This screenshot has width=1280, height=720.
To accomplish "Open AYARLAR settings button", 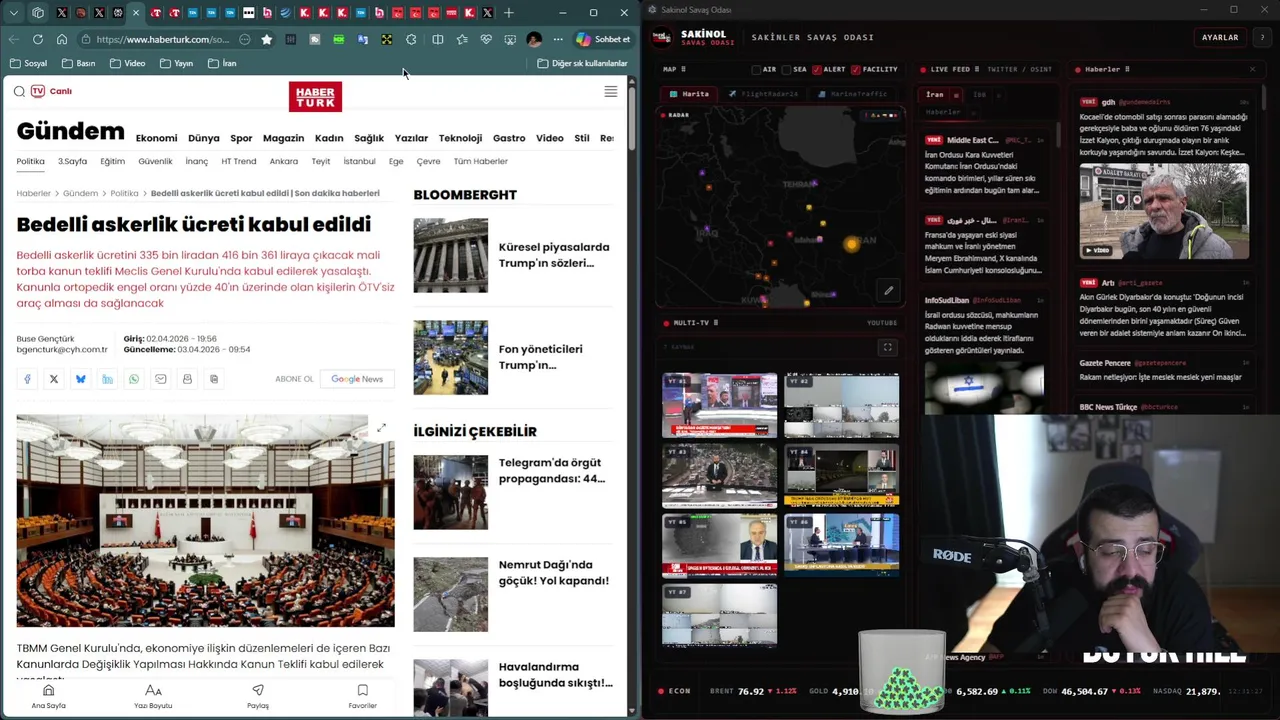I will [1220, 37].
